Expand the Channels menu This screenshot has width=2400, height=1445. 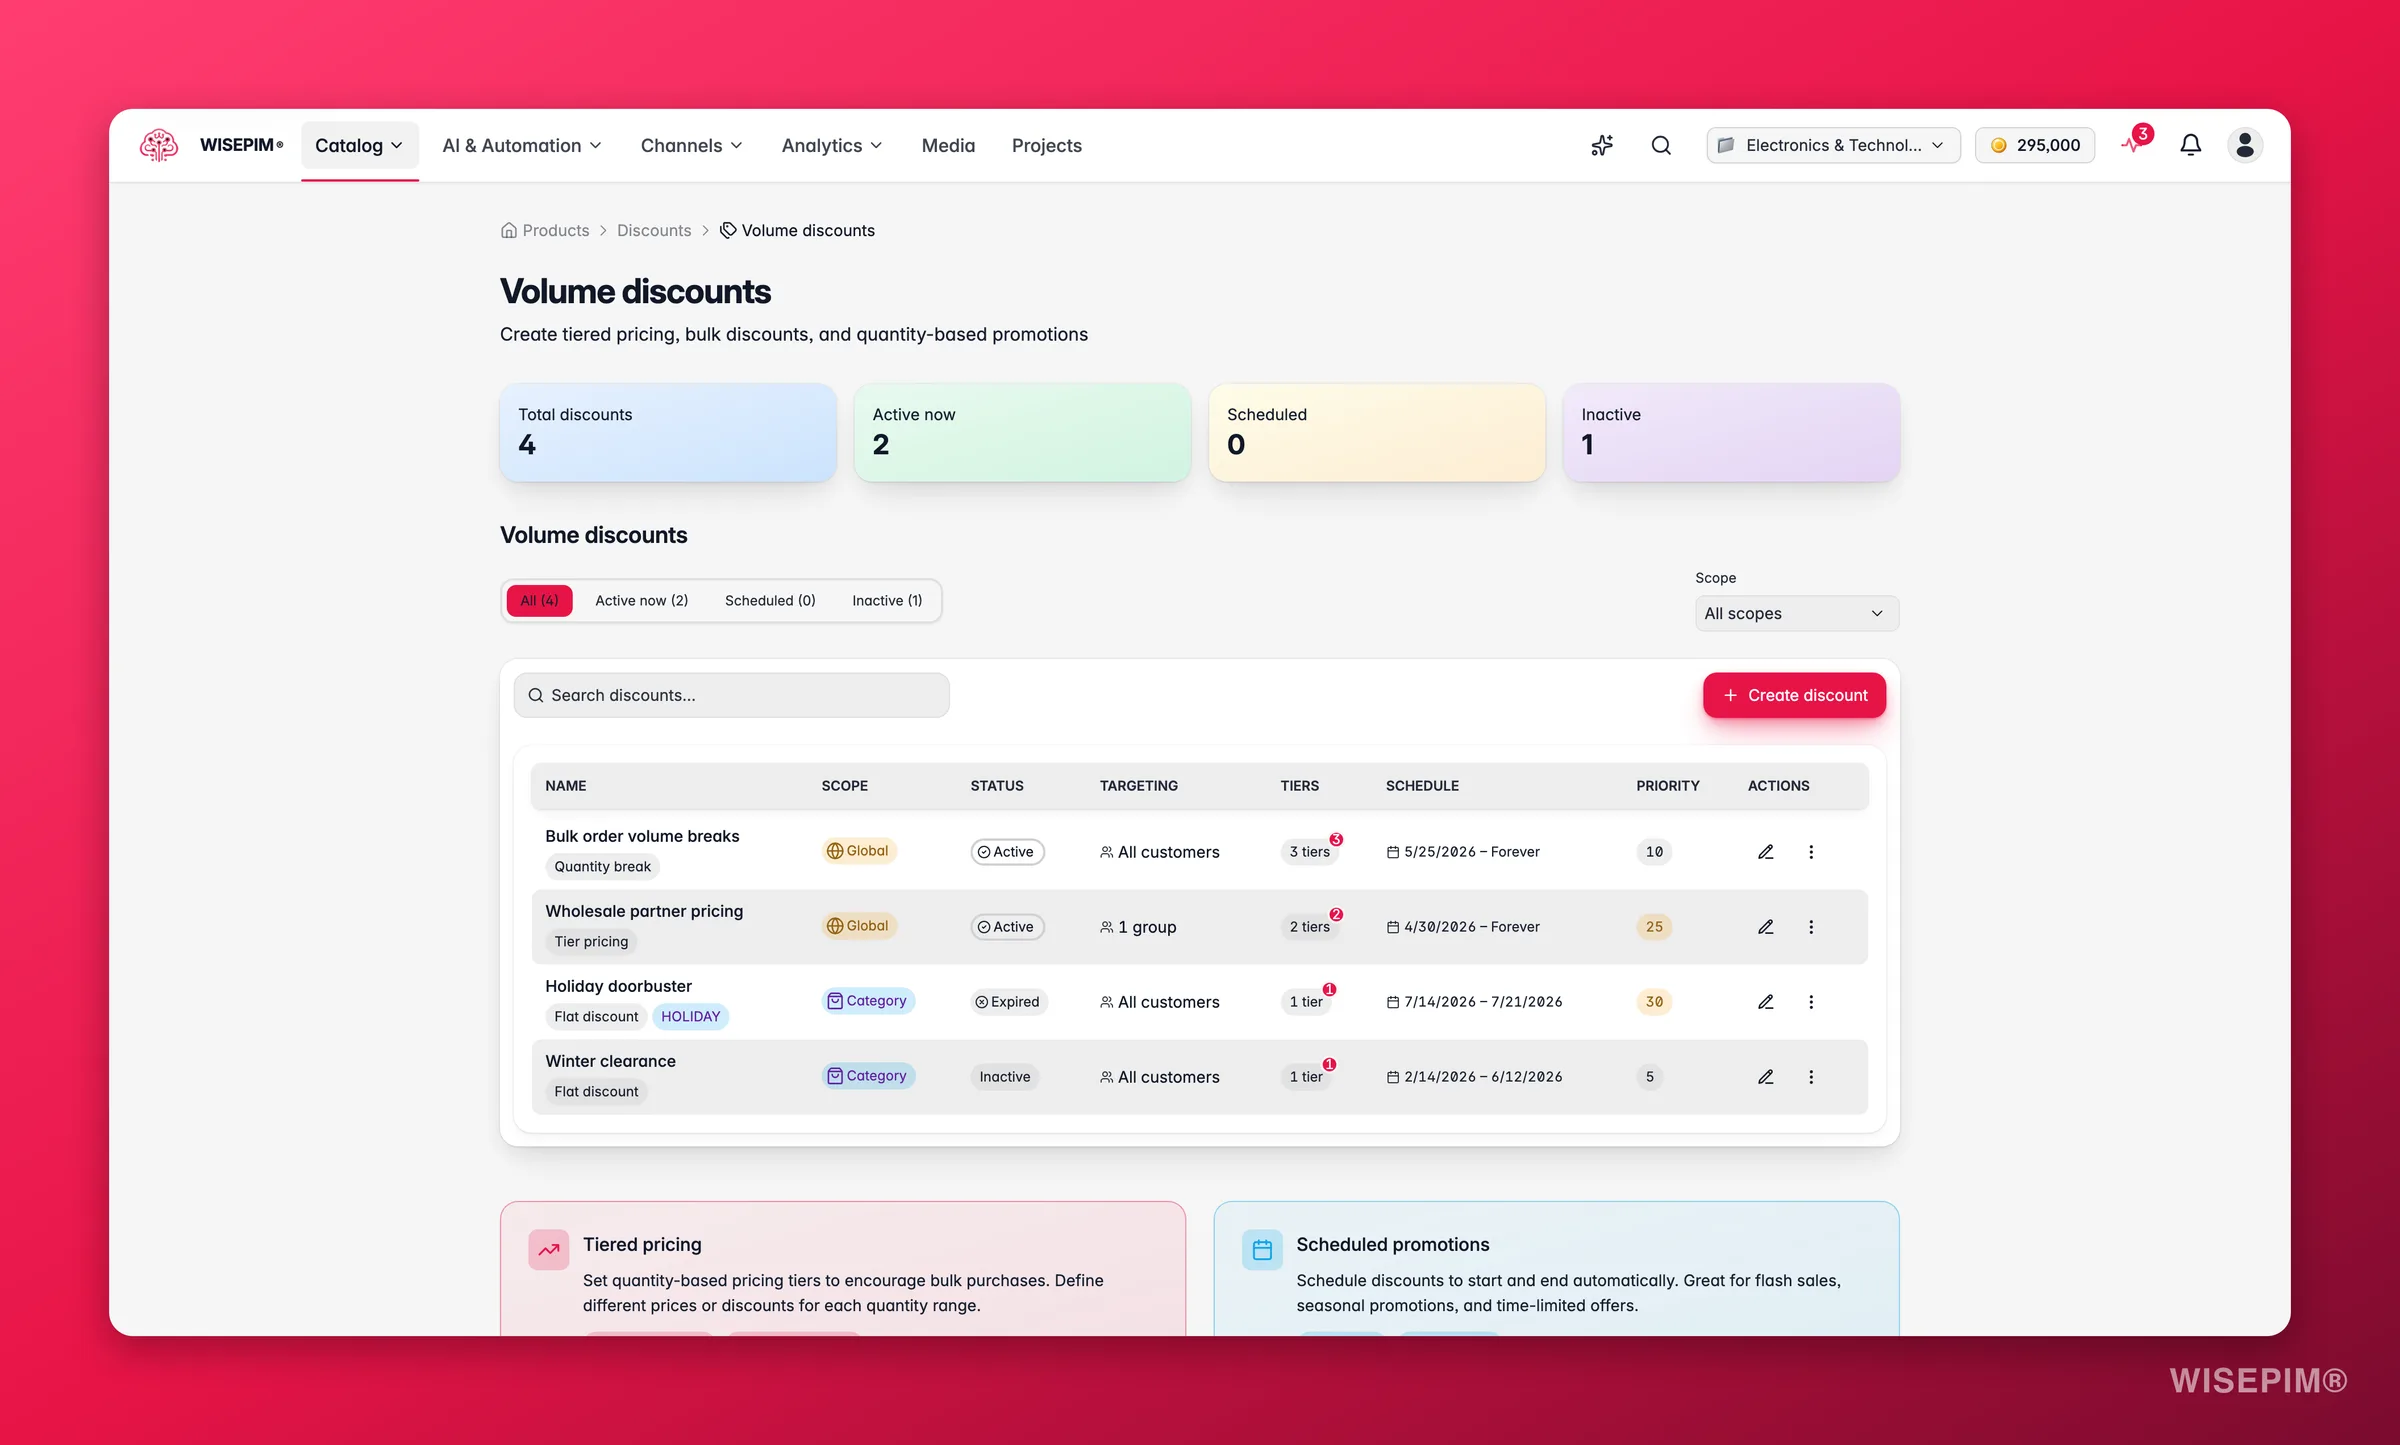(692, 145)
